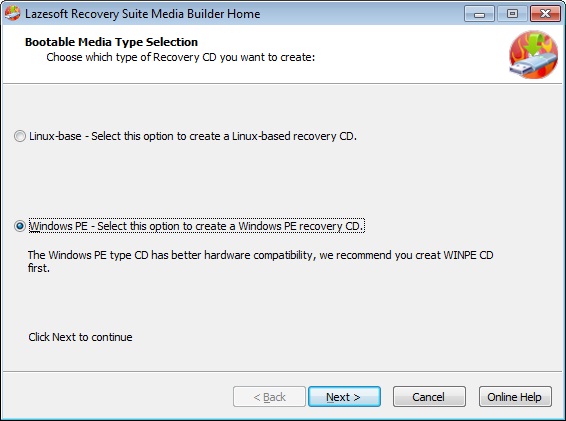Click the separator line above the wizard buttons
This screenshot has height=421, width=566.
coord(283,371)
